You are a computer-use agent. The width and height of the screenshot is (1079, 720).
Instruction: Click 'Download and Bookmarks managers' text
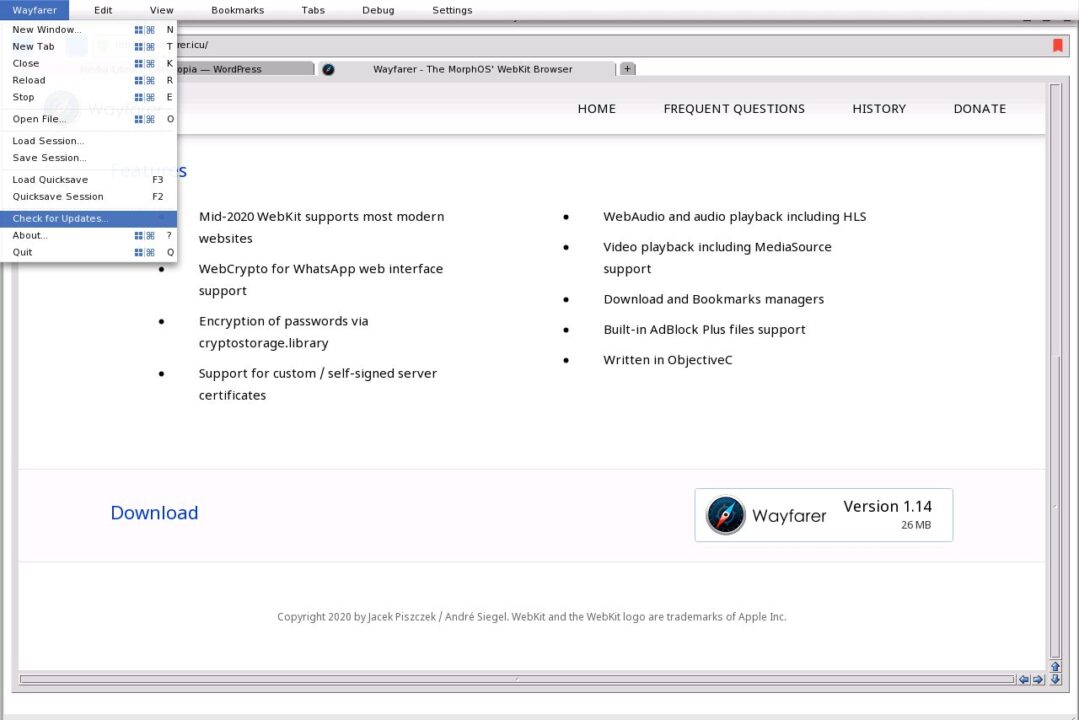pyautogui.click(x=714, y=299)
